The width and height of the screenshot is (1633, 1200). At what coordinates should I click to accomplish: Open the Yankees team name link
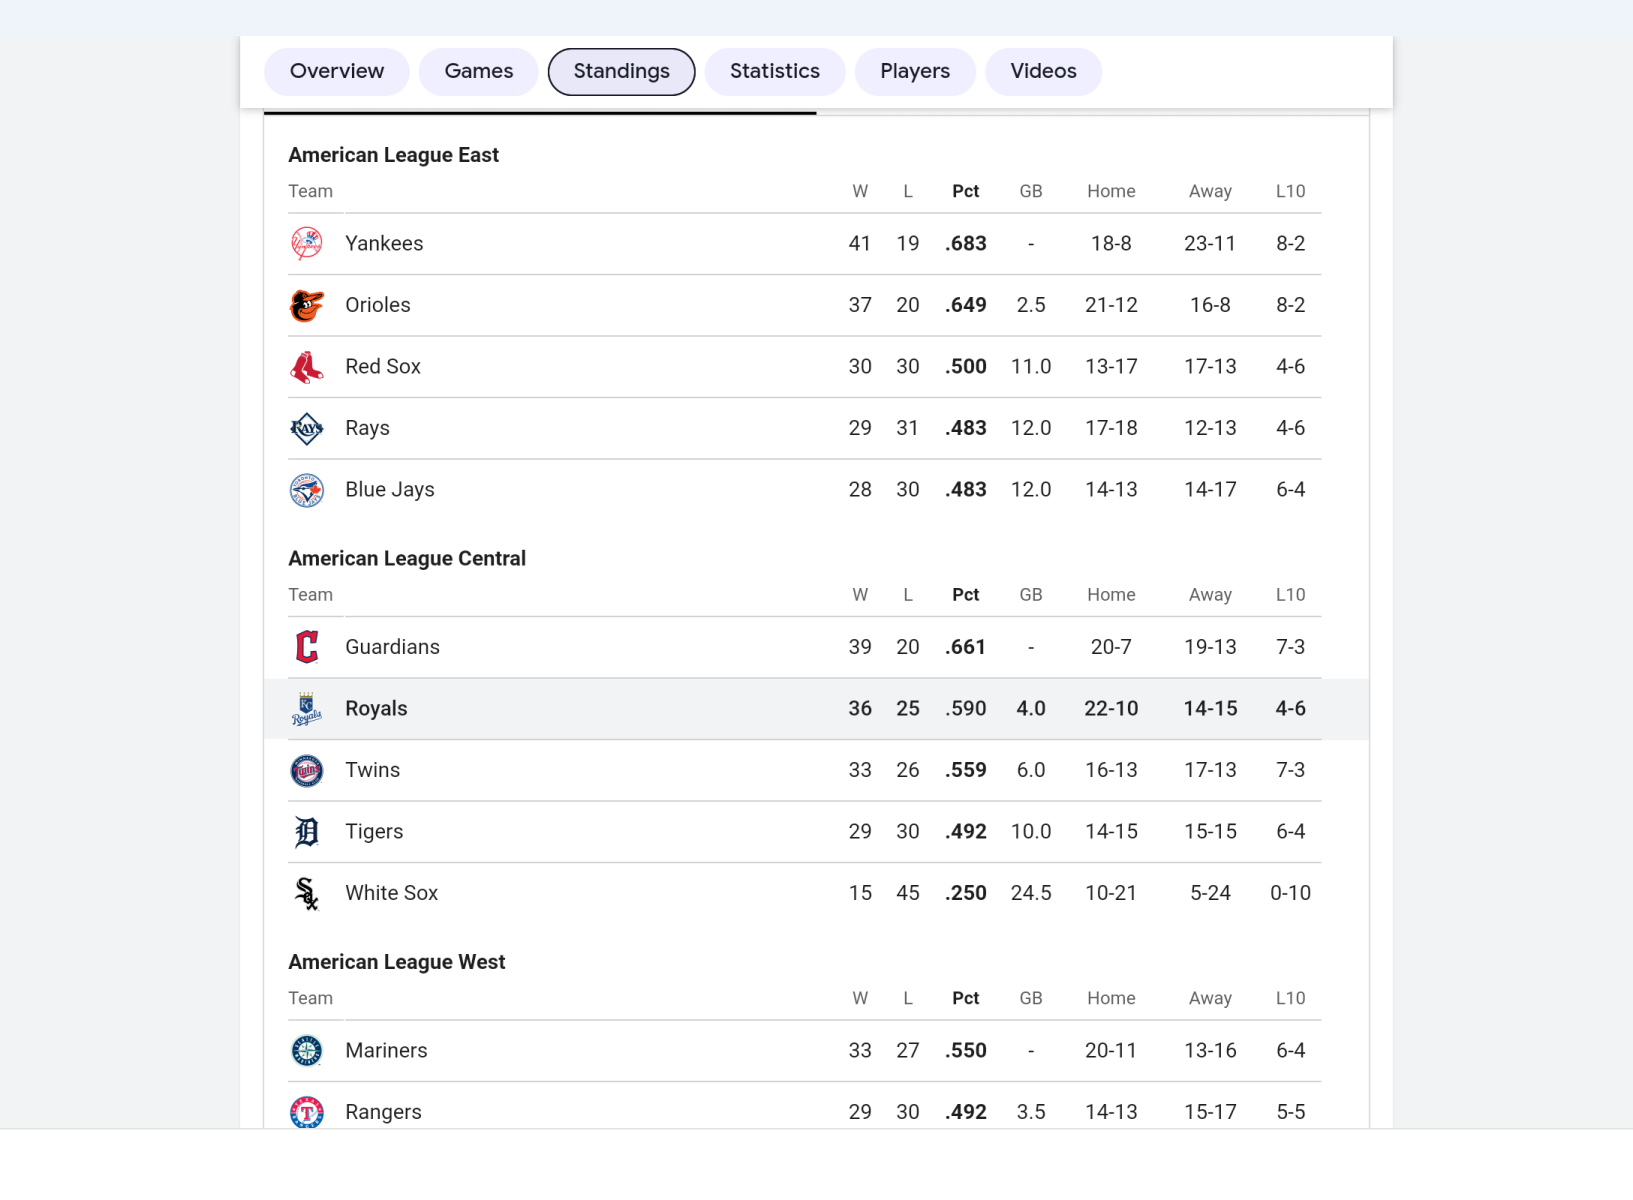click(384, 244)
